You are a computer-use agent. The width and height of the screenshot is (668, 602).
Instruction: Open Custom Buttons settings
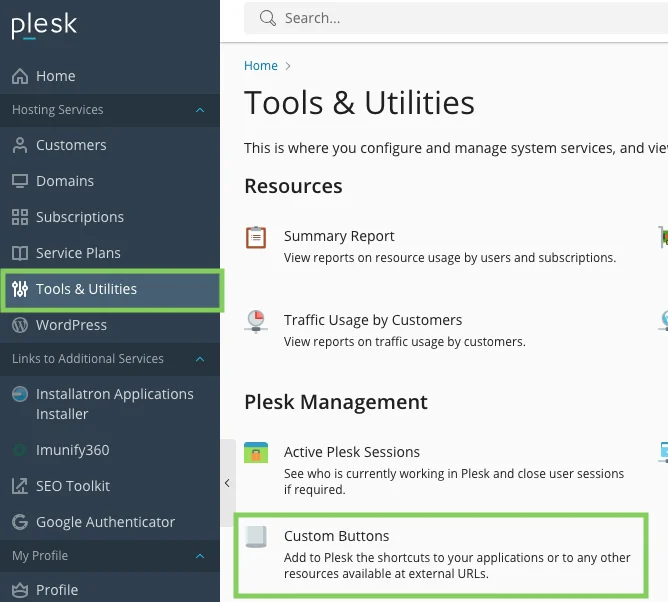coord(336,536)
